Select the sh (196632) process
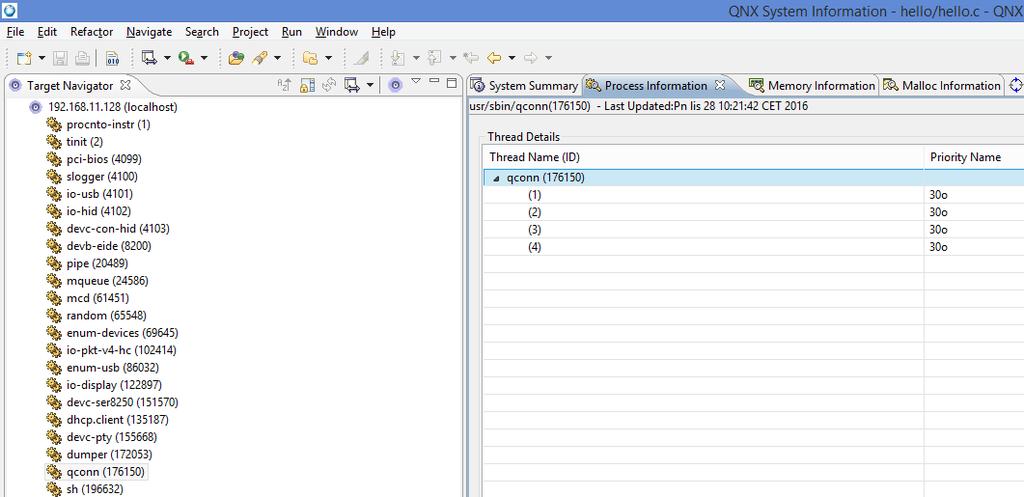Viewport: 1024px width, 497px height. point(95,489)
